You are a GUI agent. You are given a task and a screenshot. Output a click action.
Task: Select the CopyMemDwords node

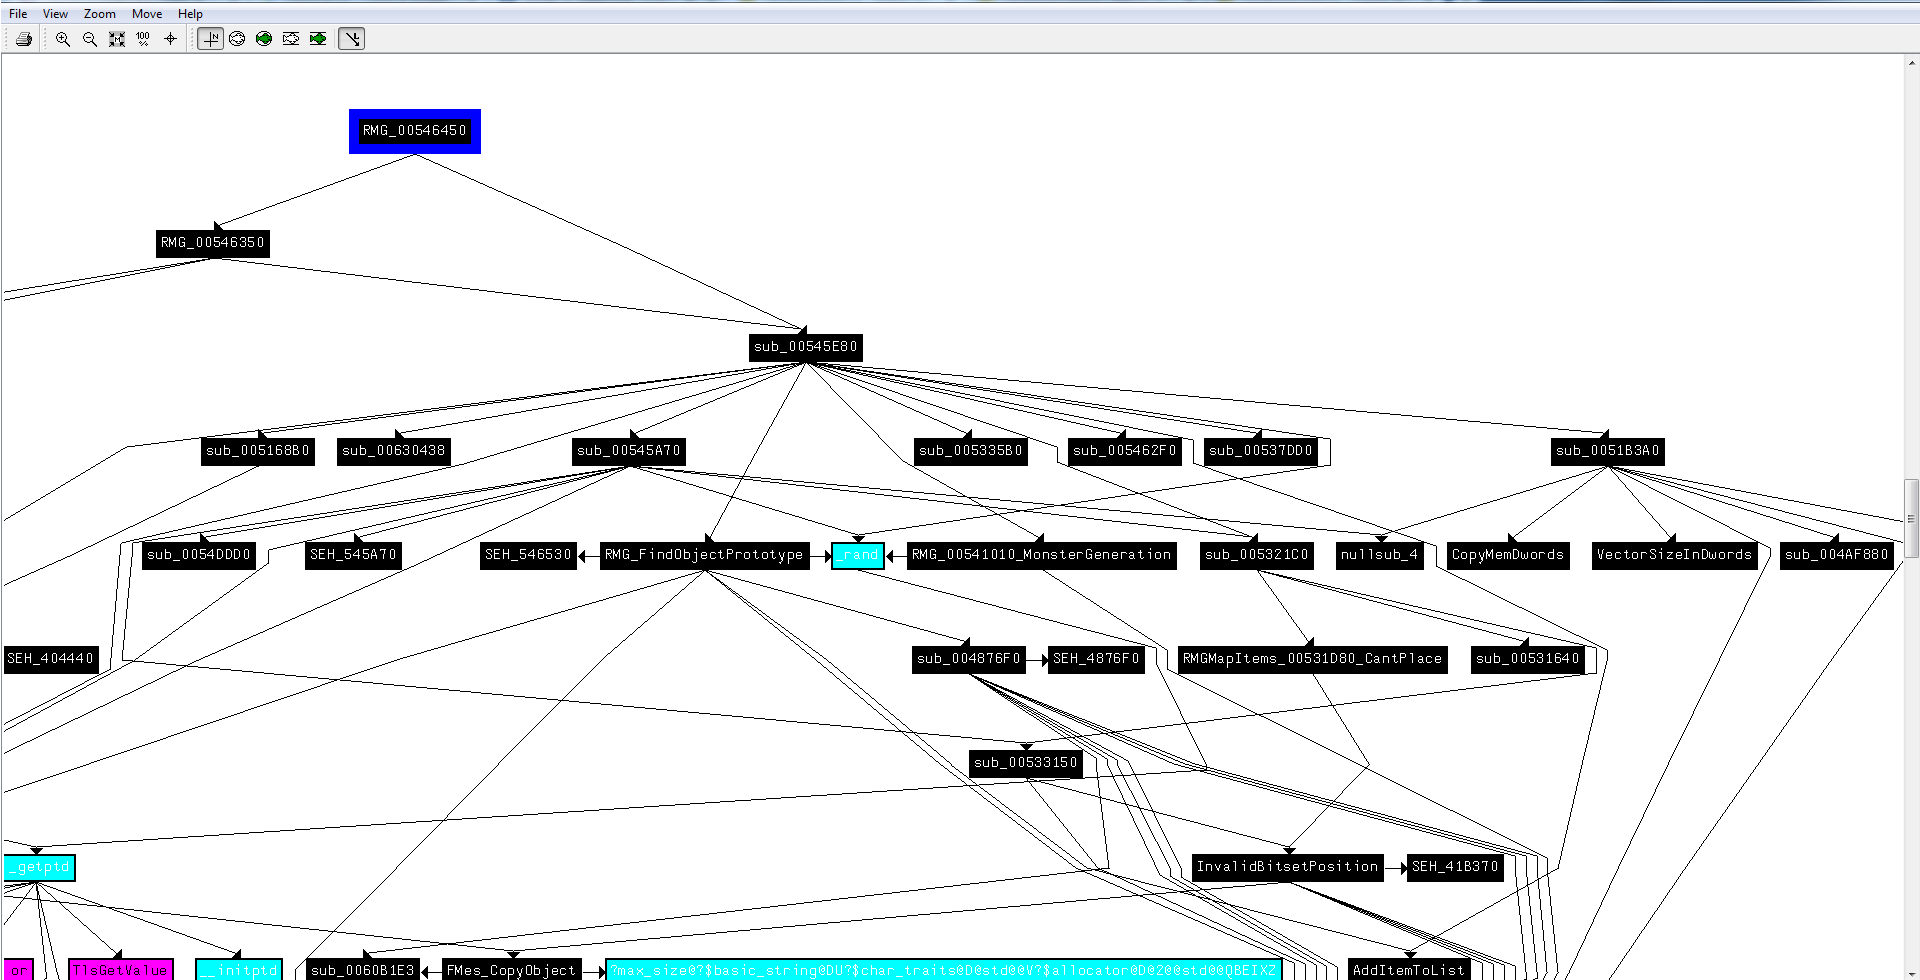(x=1508, y=555)
